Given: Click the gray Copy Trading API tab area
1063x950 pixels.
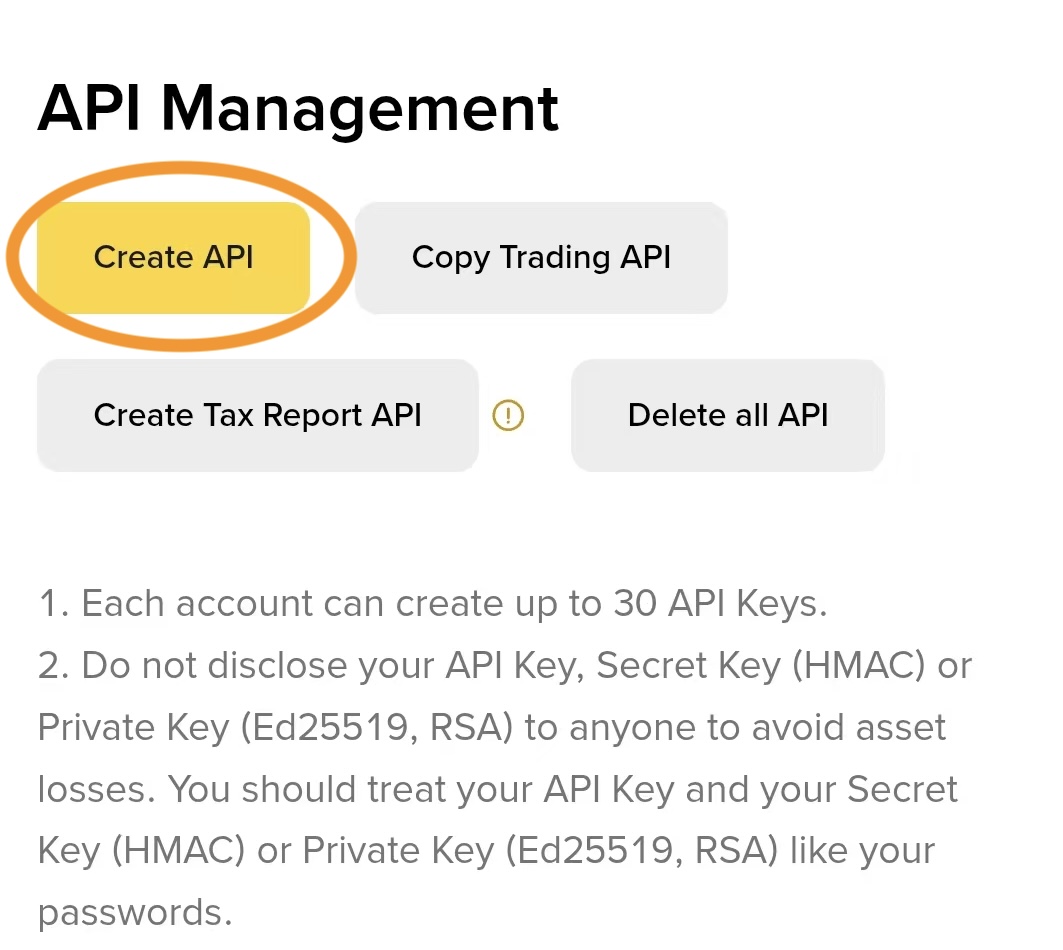Looking at the screenshot, I should [540, 257].
